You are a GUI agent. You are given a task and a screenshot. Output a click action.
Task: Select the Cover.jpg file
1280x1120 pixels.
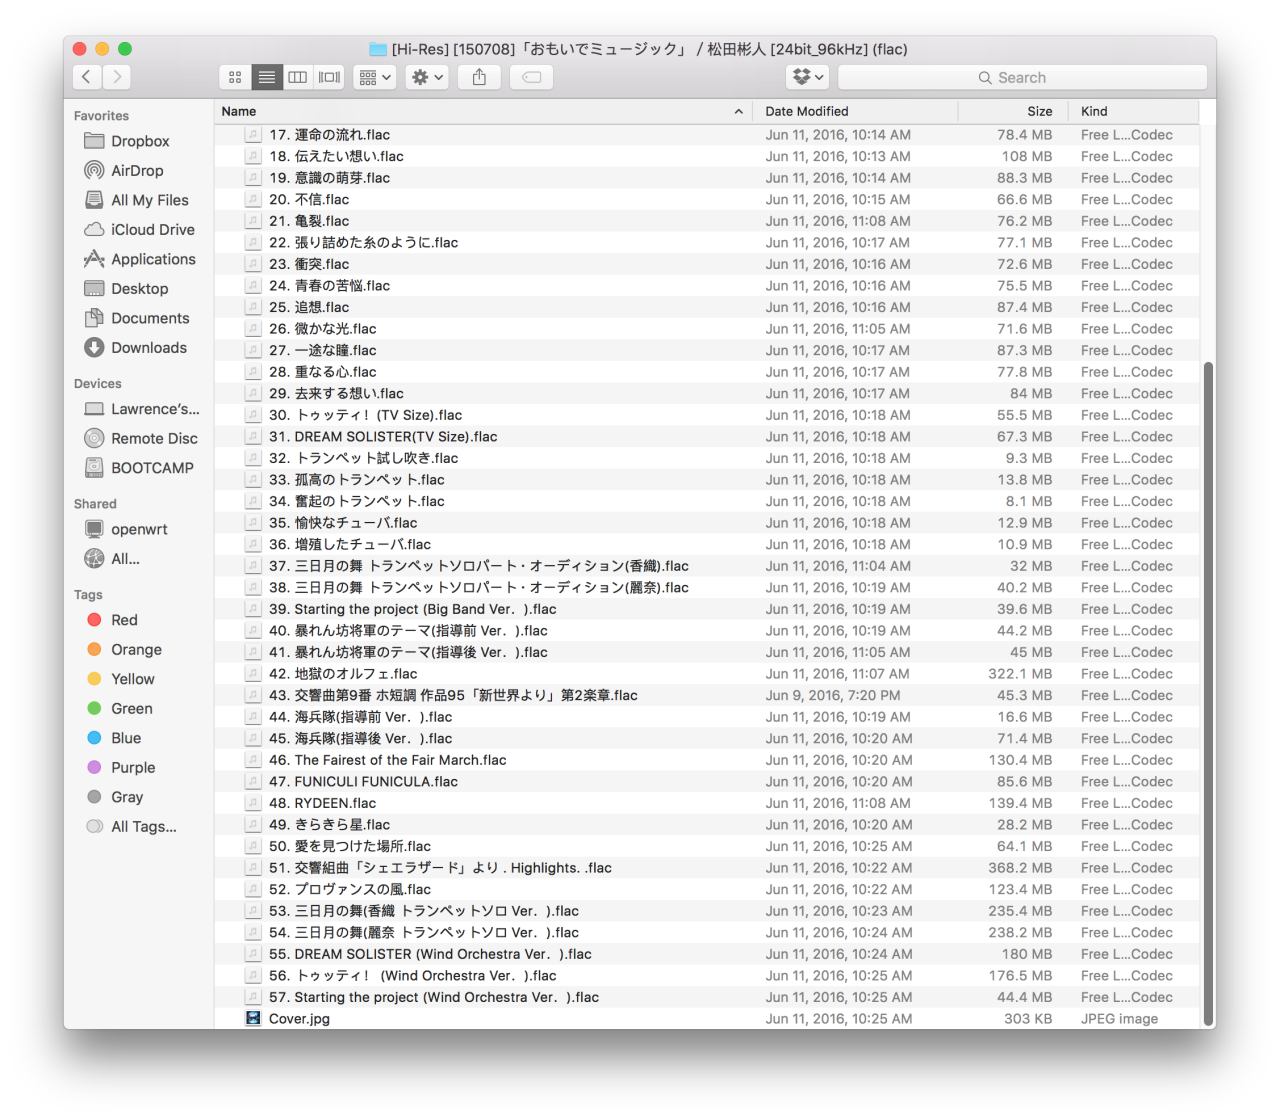pos(299,1019)
